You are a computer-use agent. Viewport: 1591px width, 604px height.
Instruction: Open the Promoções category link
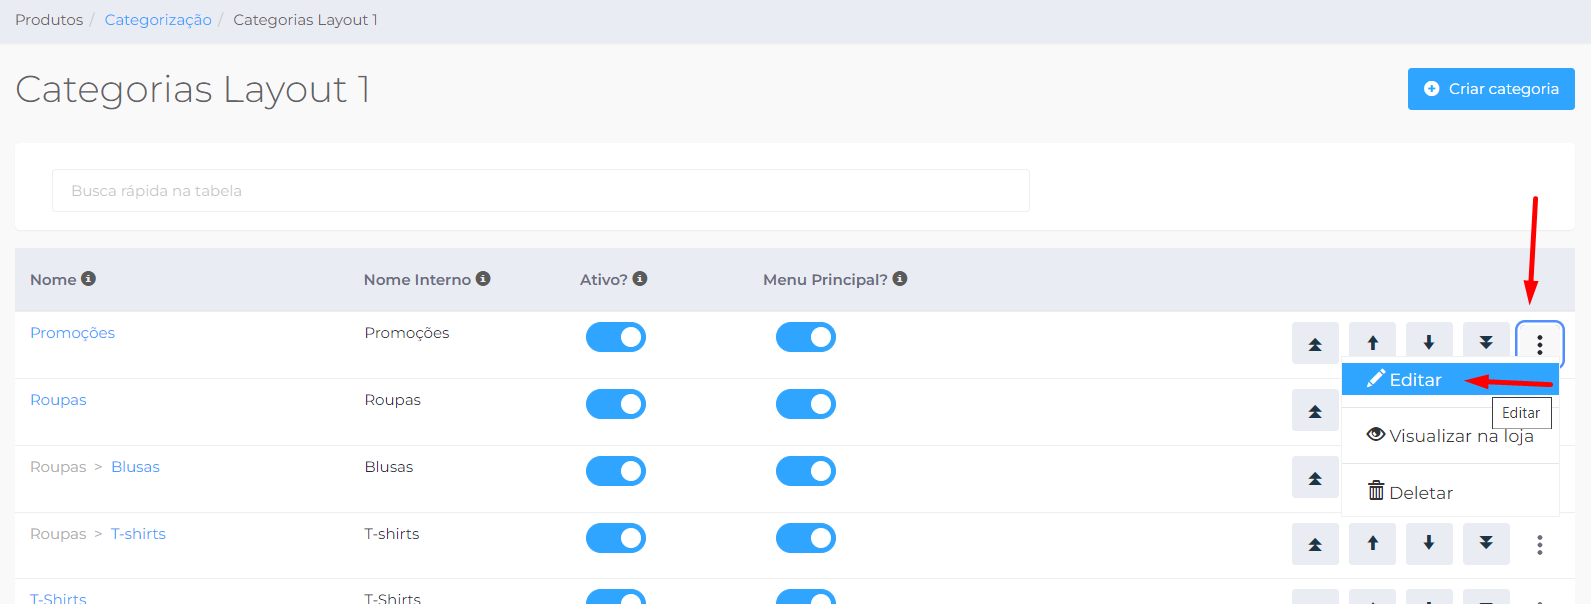(72, 333)
